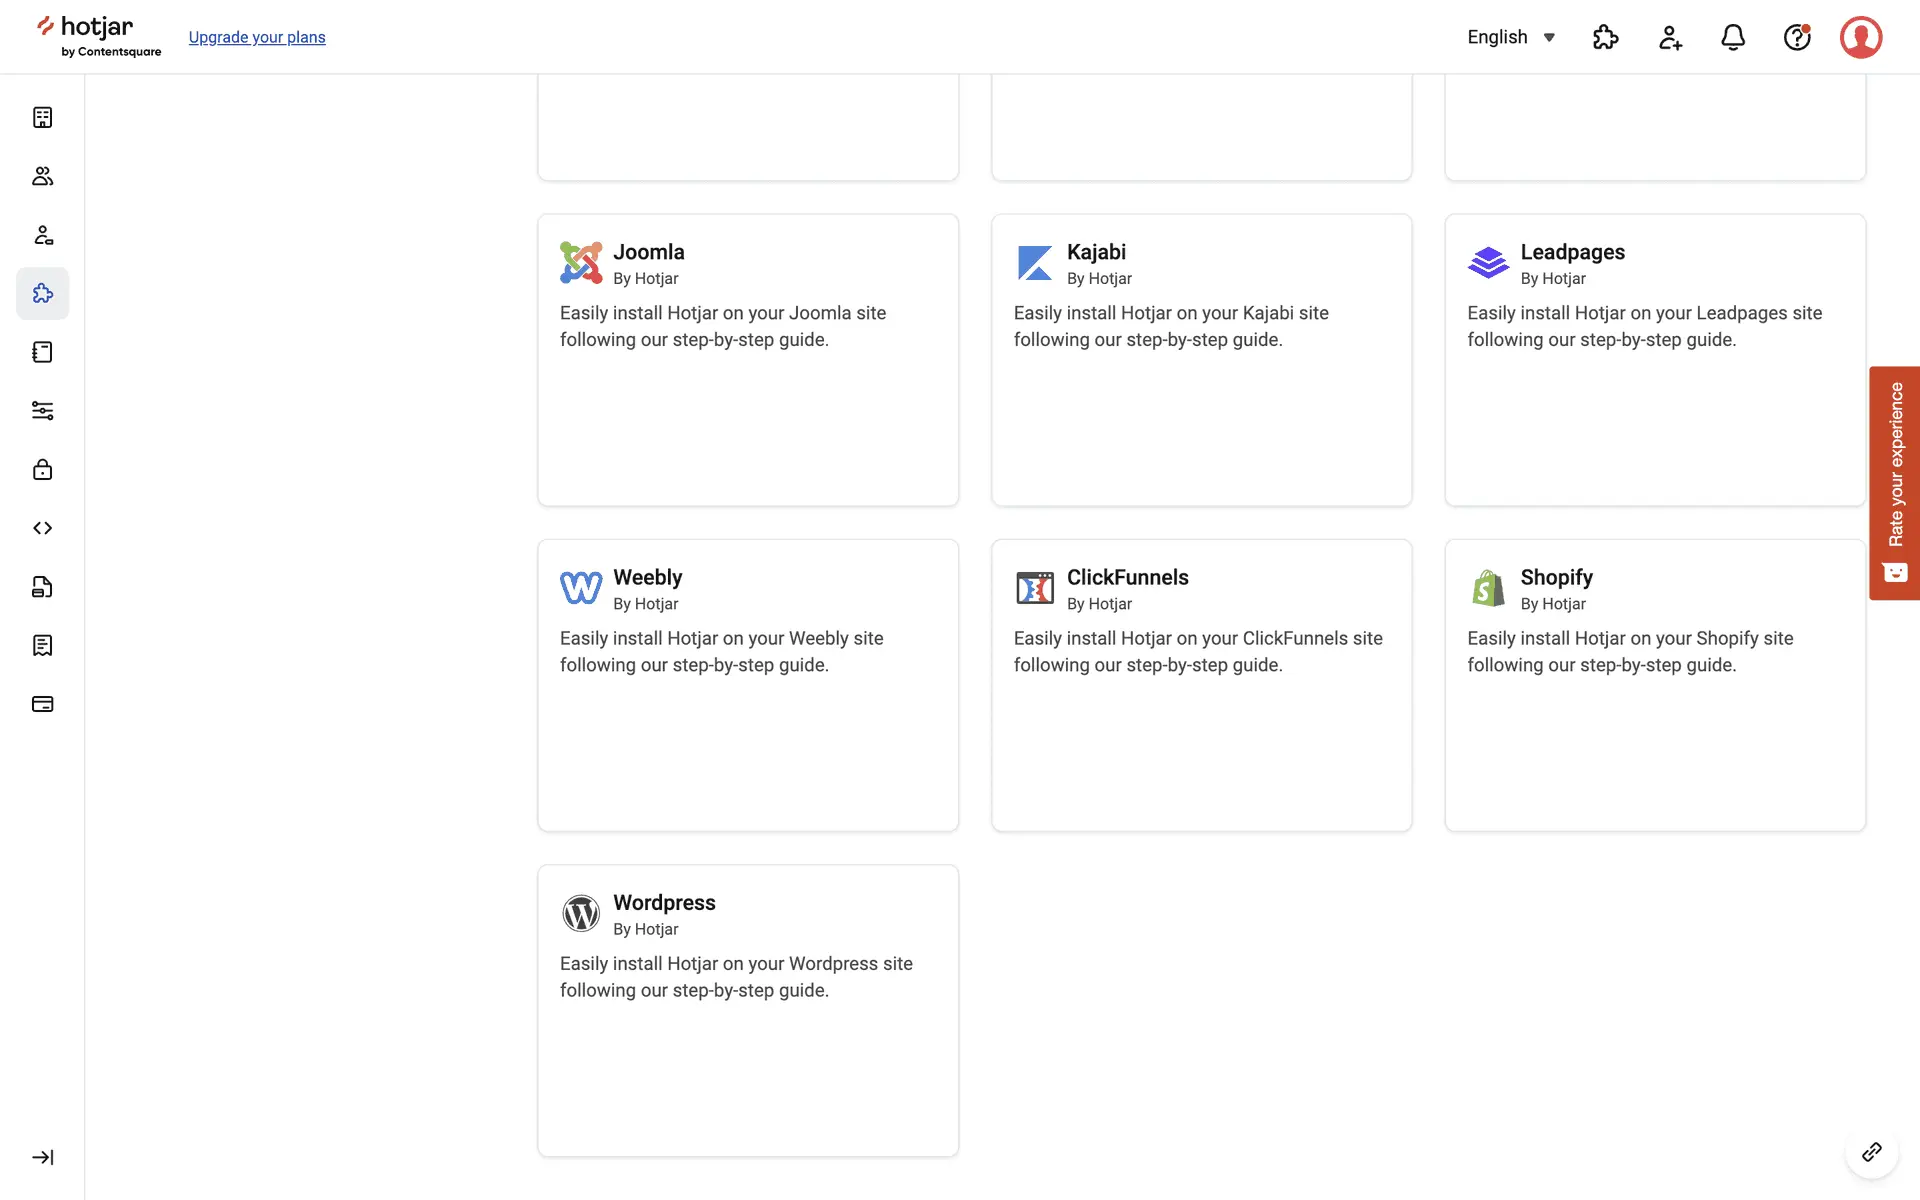Open the user profile avatar menu
Image resolution: width=1920 pixels, height=1200 pixels.
coord(1860,37)
